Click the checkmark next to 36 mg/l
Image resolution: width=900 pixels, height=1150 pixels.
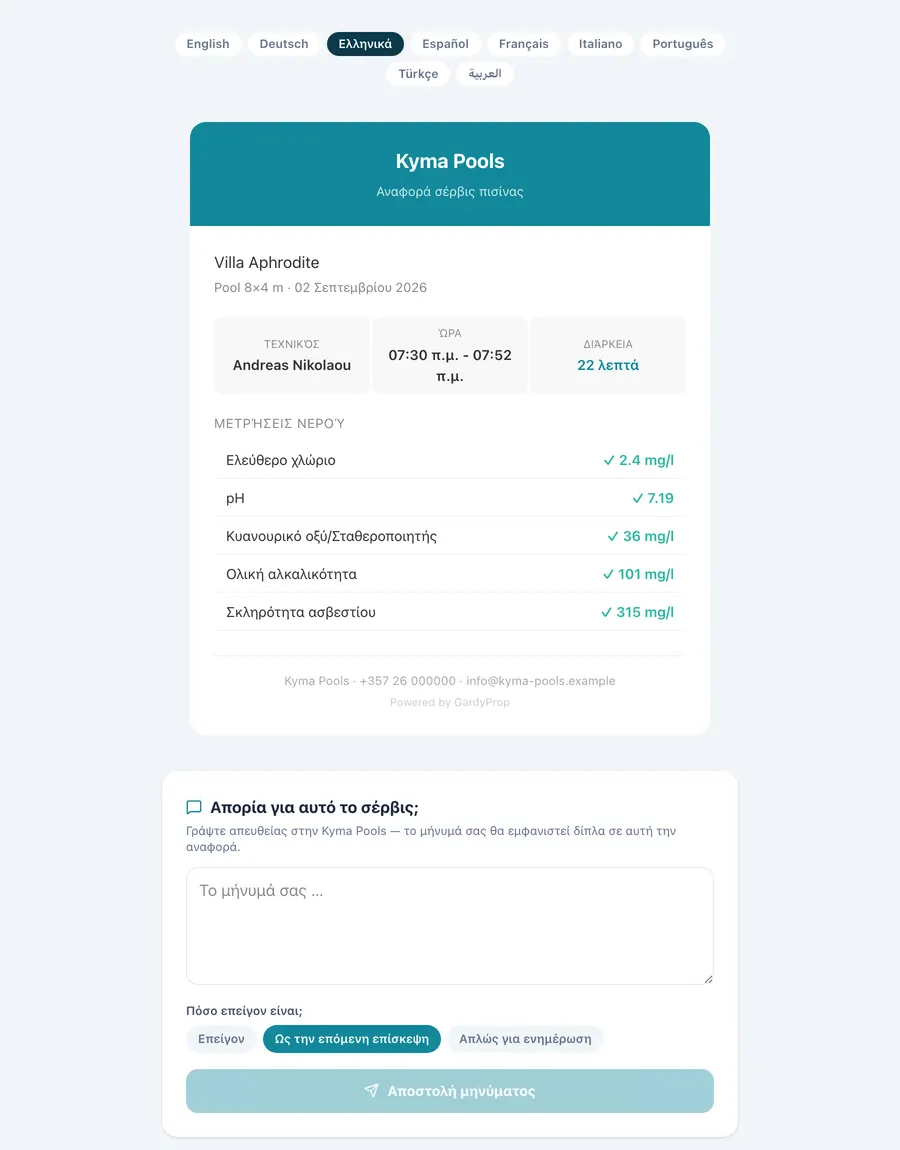click(612, 537)
